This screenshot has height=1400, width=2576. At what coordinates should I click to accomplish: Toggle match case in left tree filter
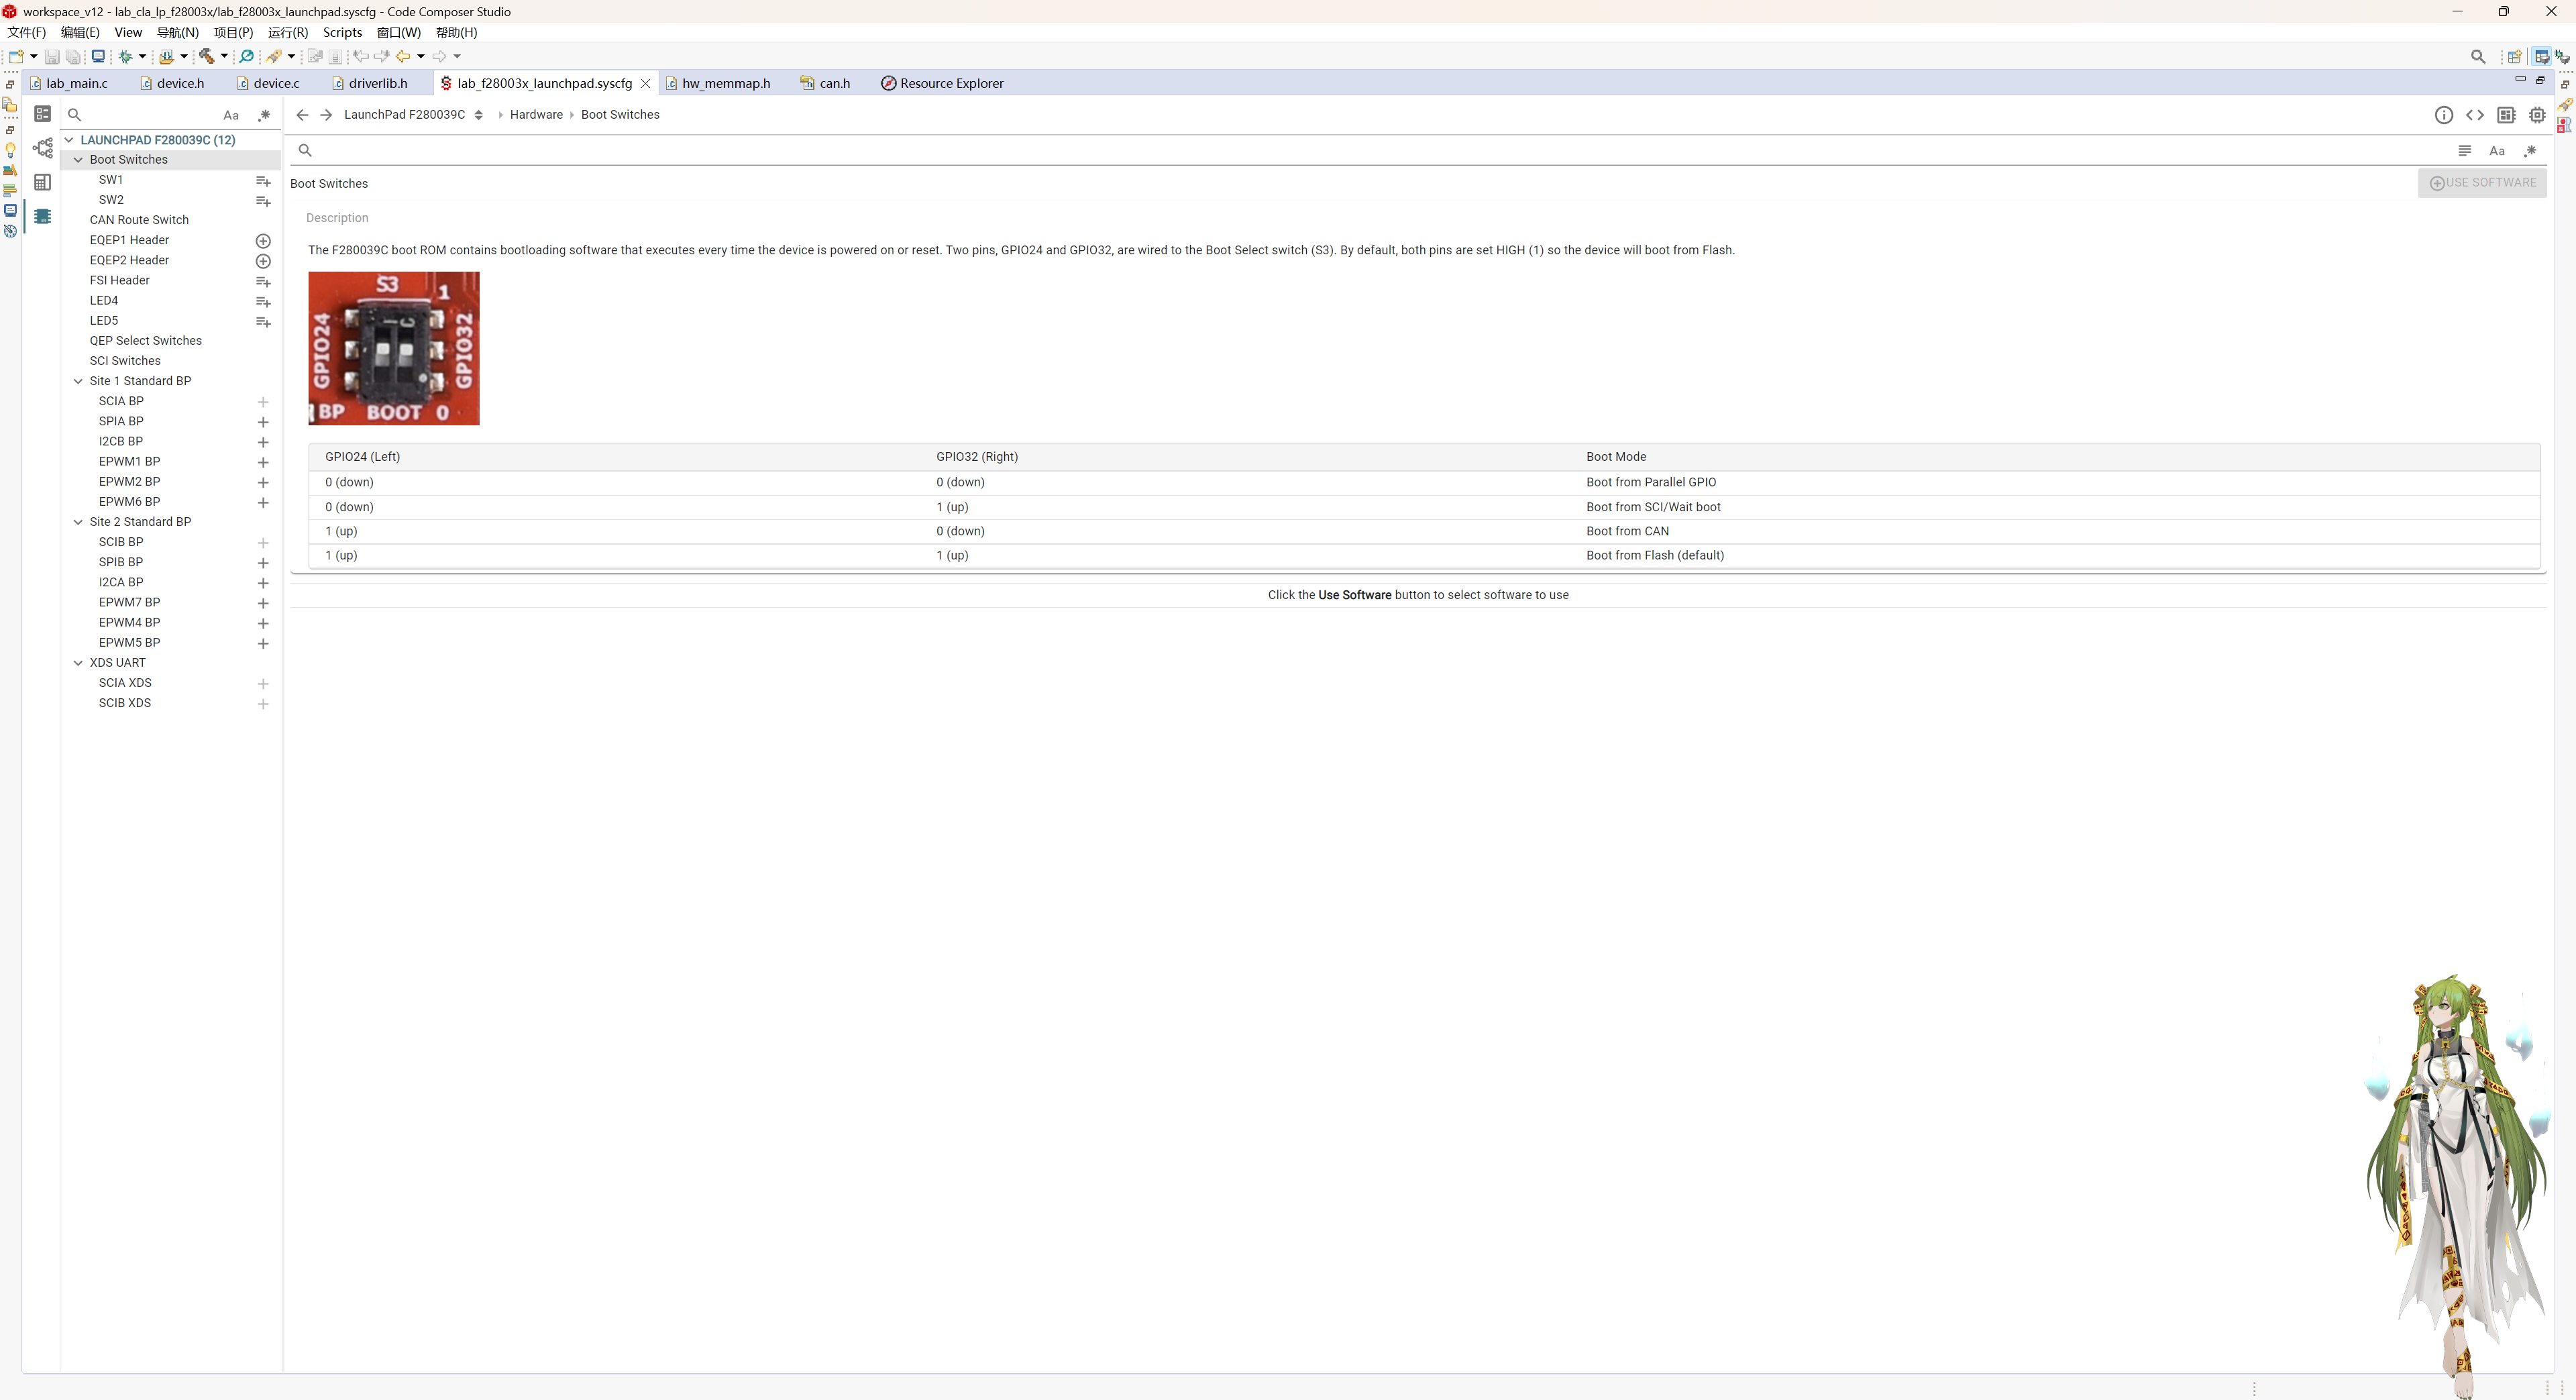click(231, 115)
